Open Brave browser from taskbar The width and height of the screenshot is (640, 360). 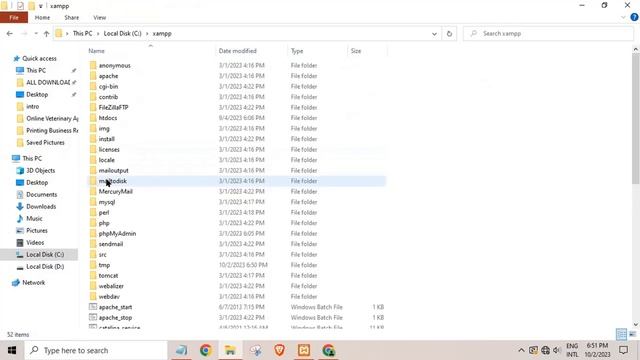280,350
